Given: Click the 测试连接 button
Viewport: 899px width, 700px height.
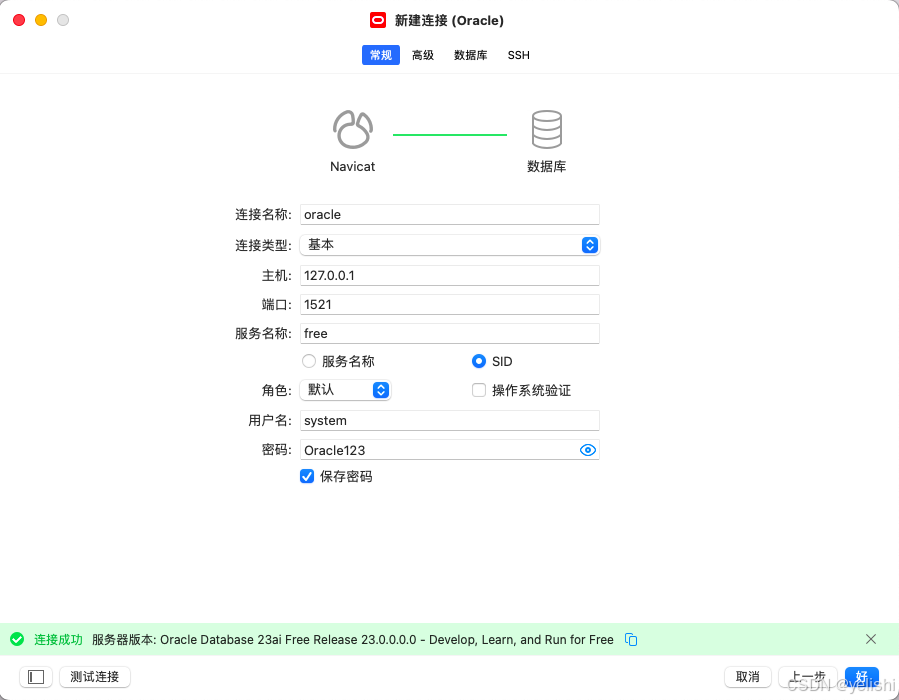Looking at the screenshot, I should 95,677.
